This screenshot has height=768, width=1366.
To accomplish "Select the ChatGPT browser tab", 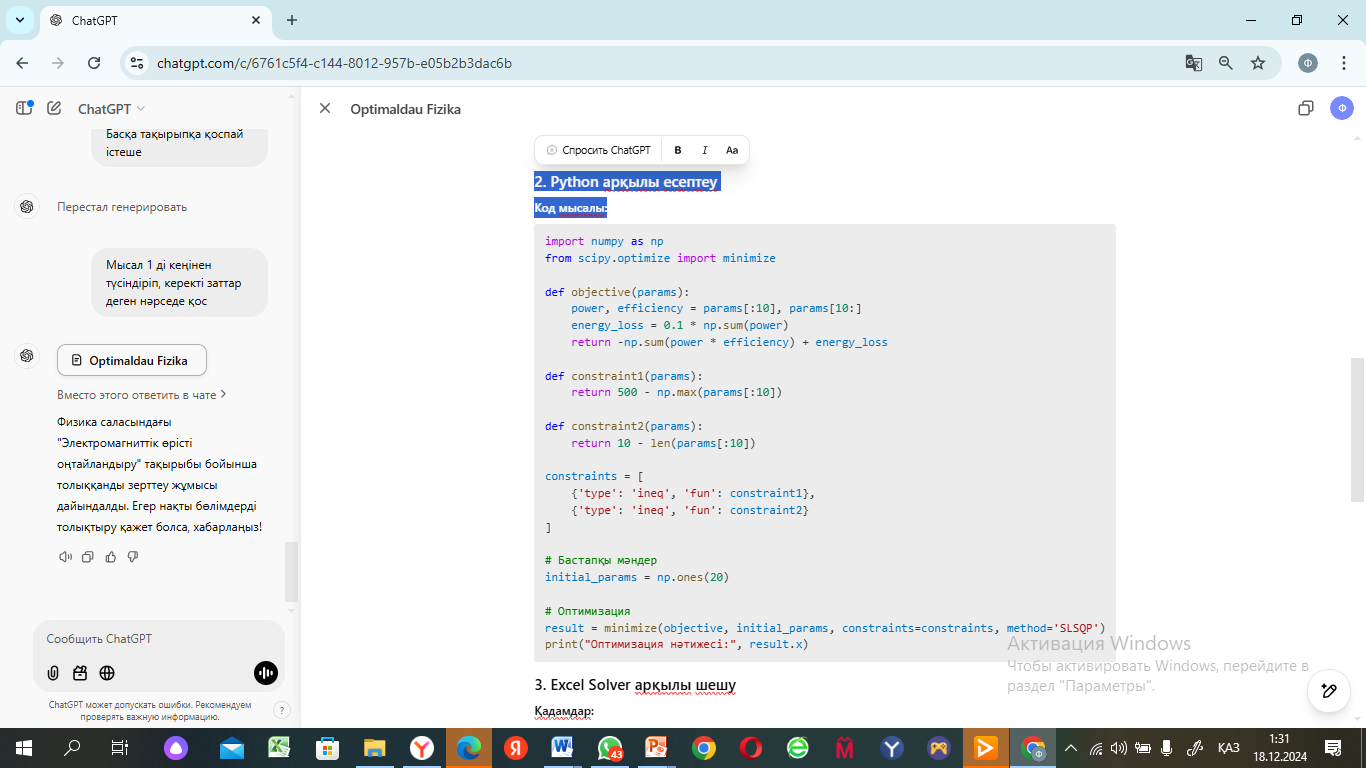I will coord(155,20).
